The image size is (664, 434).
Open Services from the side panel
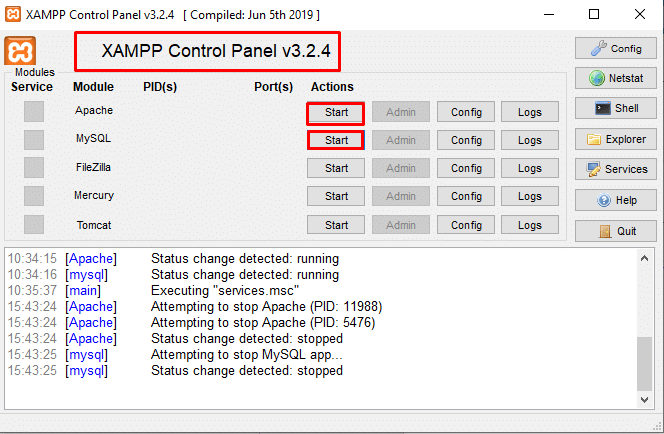(x=614, y=169)
